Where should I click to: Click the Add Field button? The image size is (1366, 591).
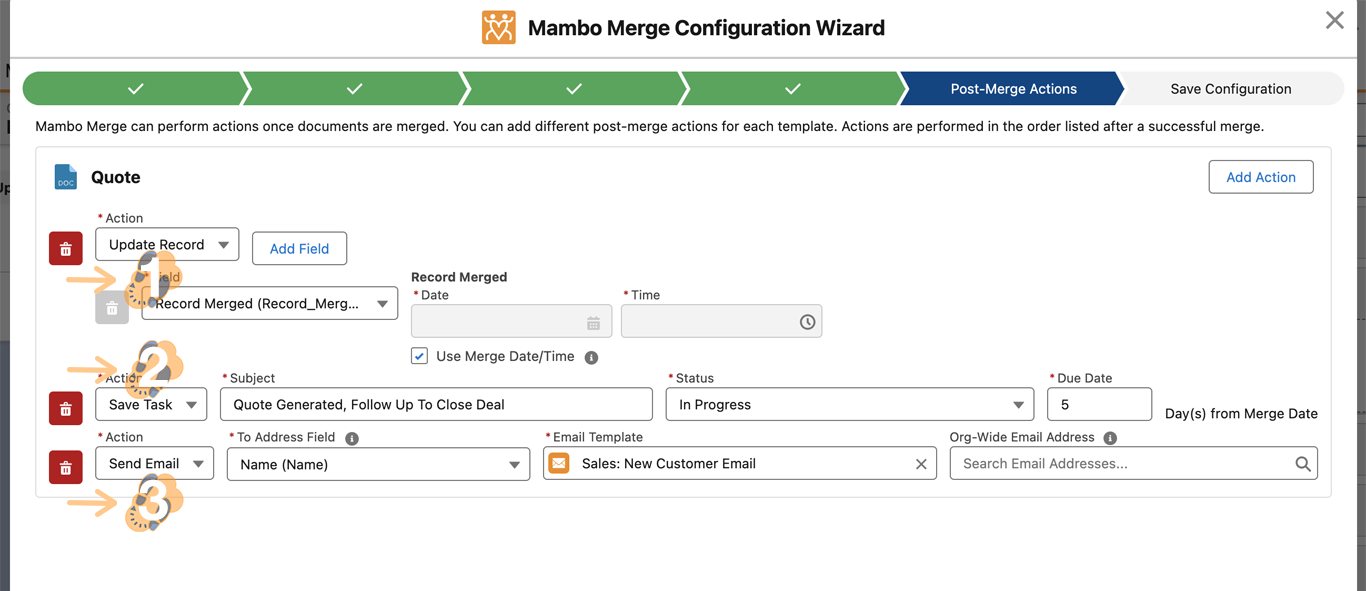(x=299, y=249)
